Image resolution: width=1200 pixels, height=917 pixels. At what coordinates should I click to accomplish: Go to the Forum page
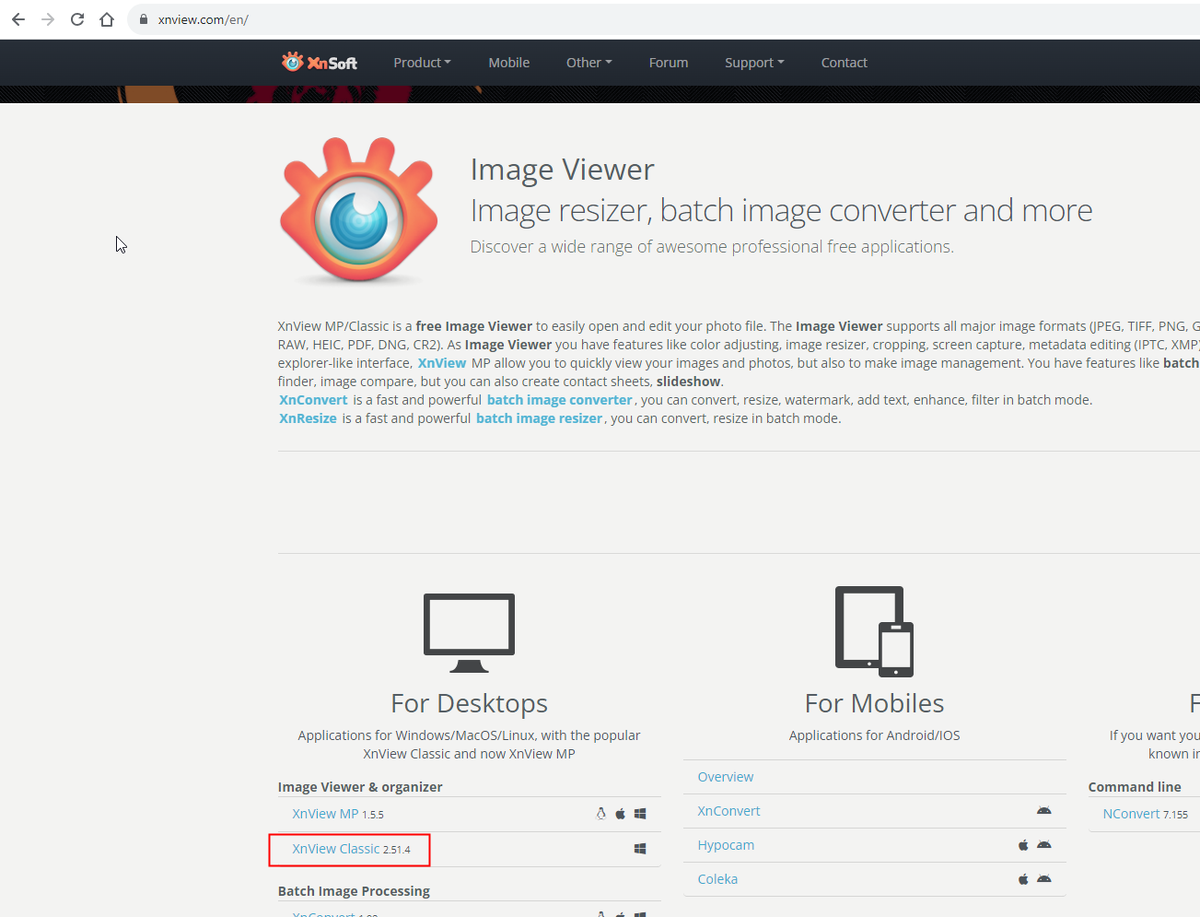pos(668,62)
